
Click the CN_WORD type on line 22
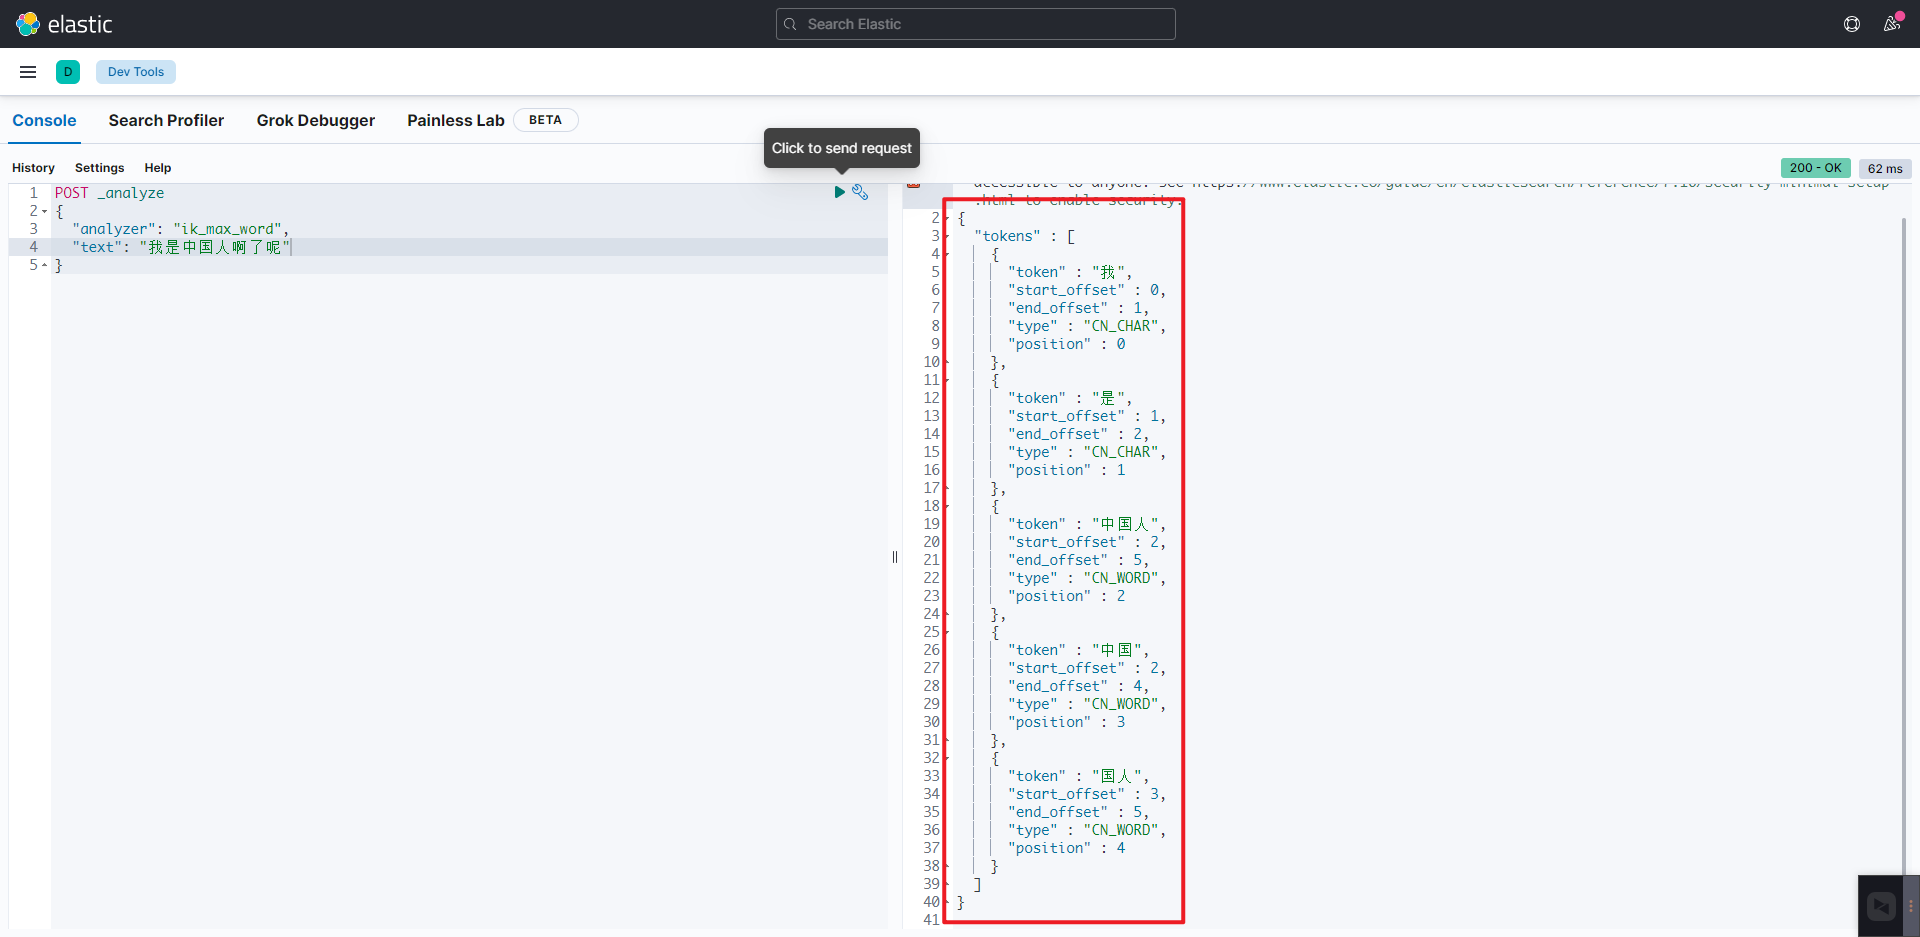pyautogui.click(x=1122, y=578)
